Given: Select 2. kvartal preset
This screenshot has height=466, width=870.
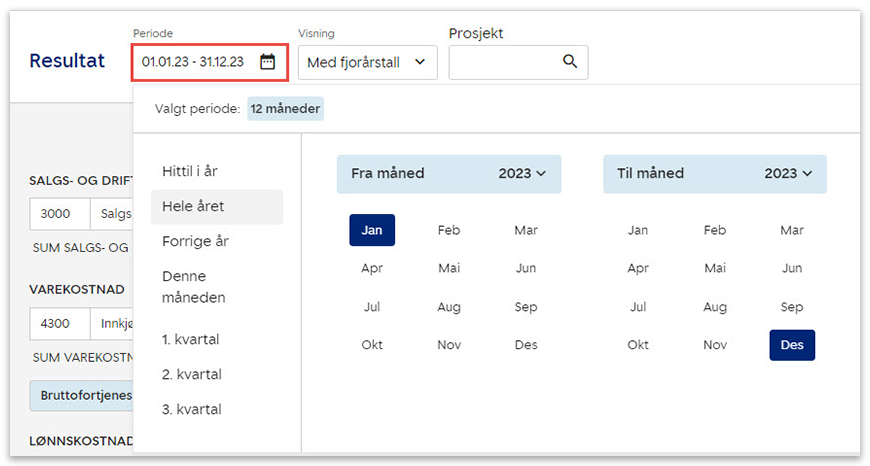Looking at the screenshot, I should 191,375.
